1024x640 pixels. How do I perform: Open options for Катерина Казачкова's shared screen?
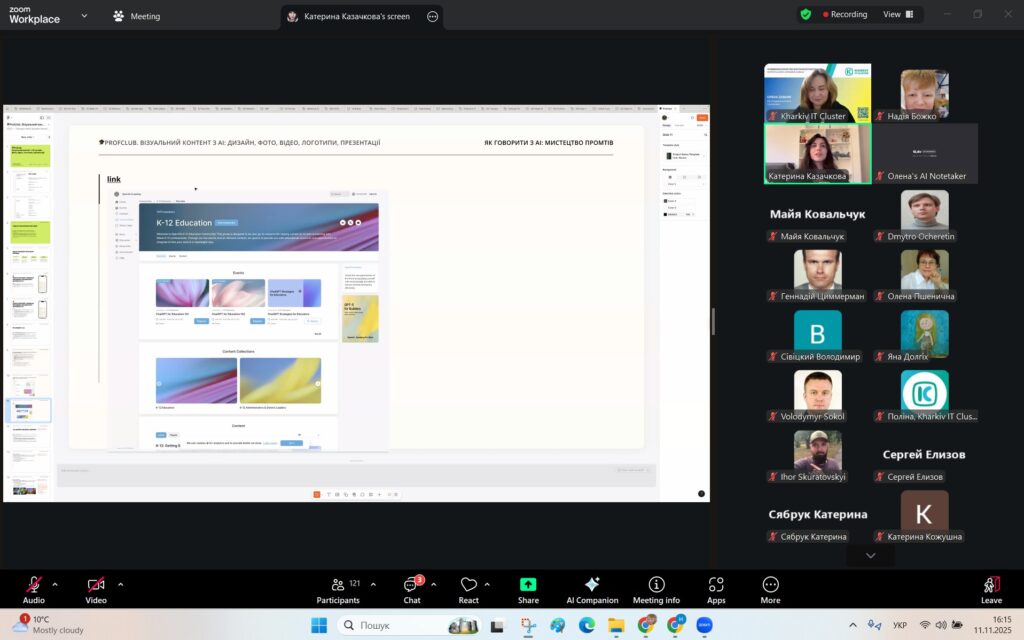[432, 17]
